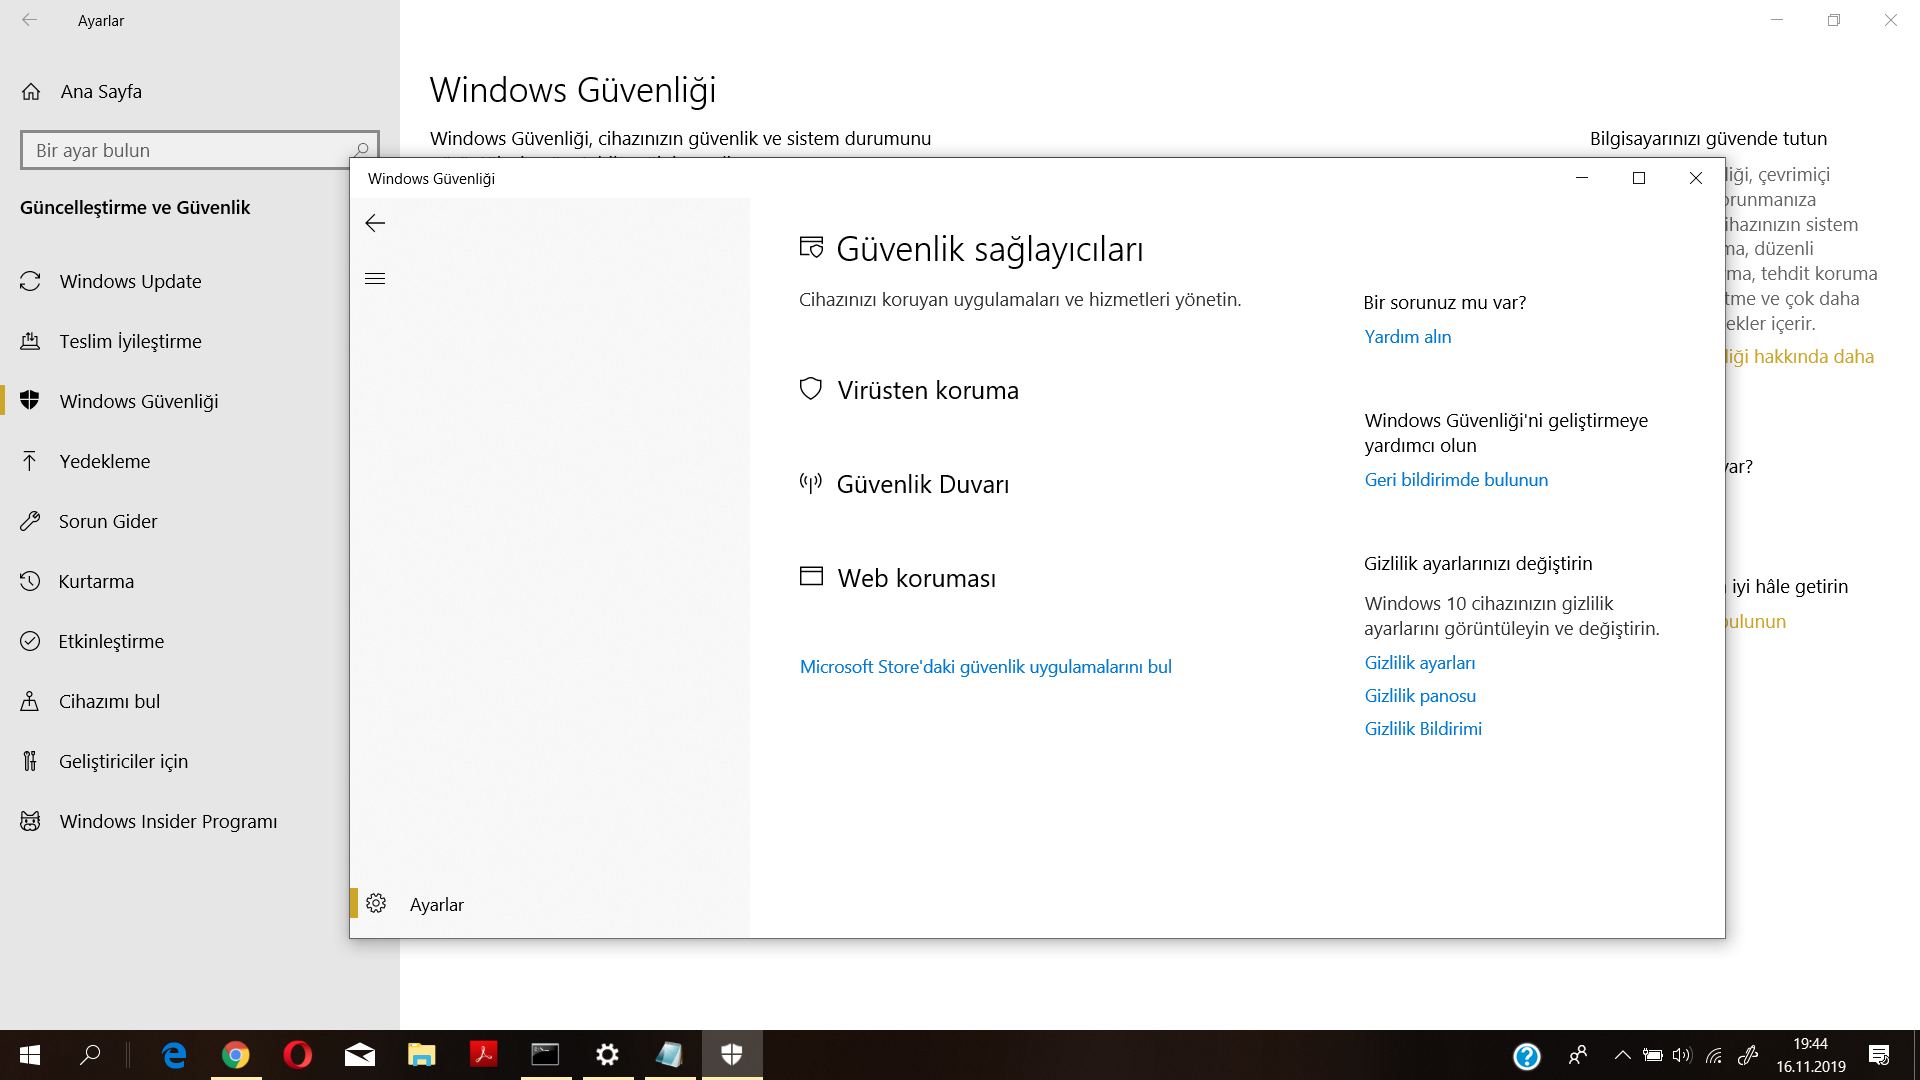This screenshot has width=1920, height=1080.
Task: Launch Opera browser from taskbar
Action: tap(298, 1055)
